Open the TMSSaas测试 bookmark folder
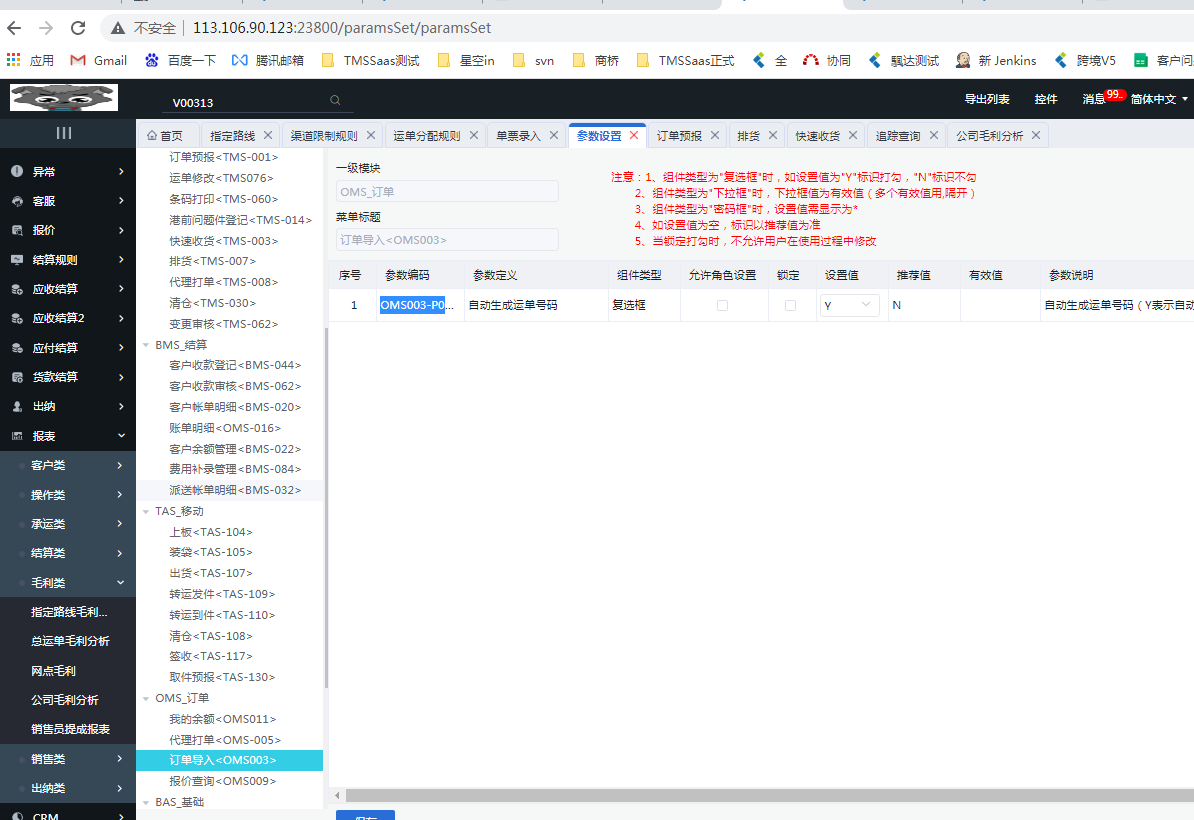The image size is (1194, 820). (x=371, y=60)
